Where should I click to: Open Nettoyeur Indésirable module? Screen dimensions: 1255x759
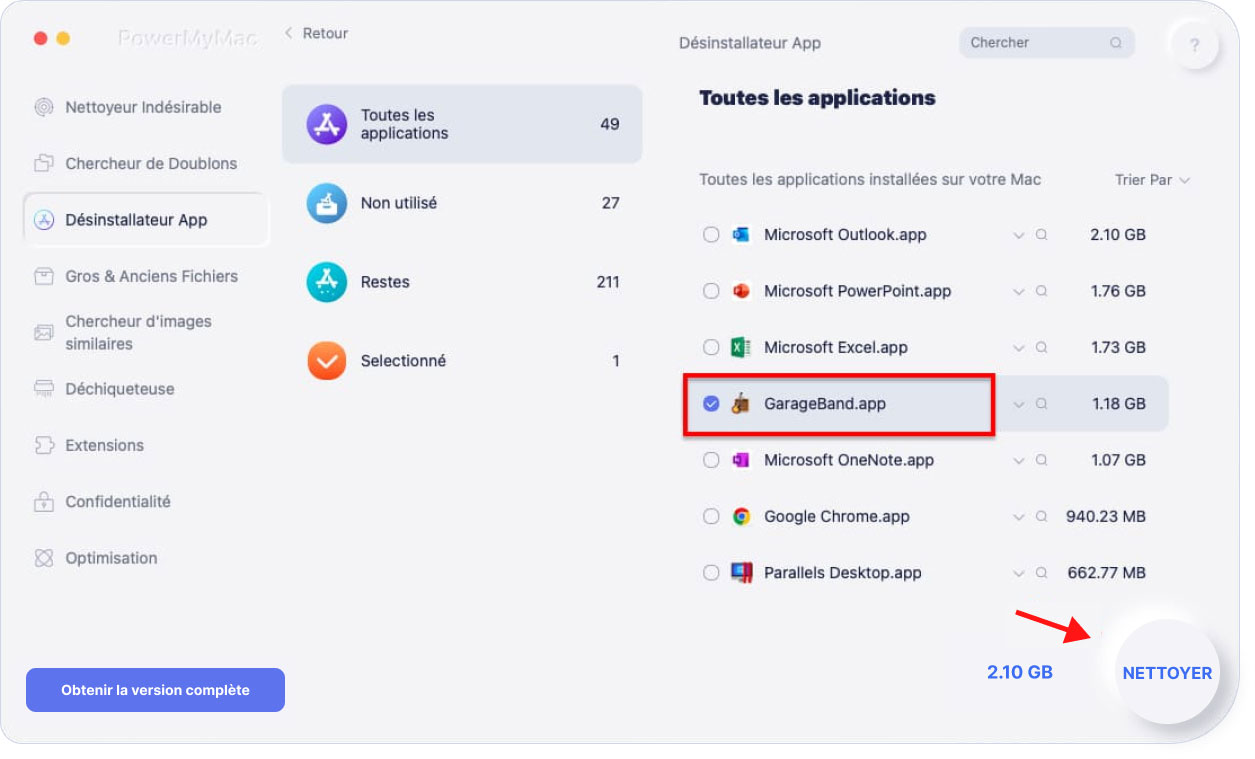pyautogui.click(x=145, y=107)
